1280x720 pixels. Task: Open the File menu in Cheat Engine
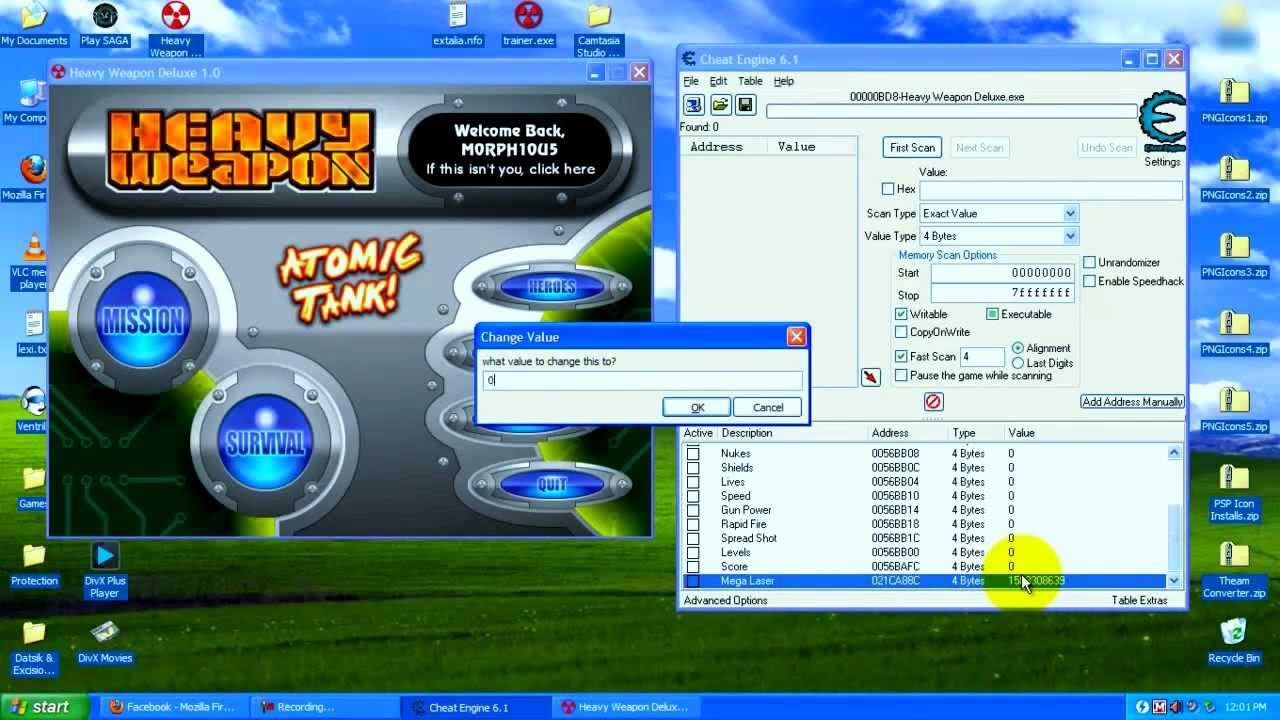click(x=691, y=81)
